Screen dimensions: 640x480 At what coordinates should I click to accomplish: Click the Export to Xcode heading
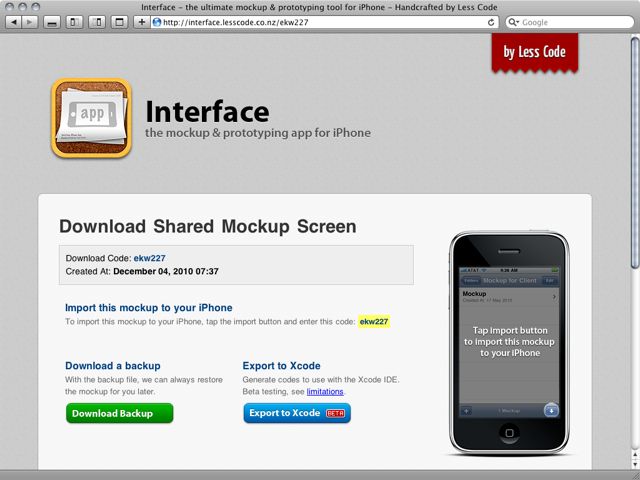point(281,366)
